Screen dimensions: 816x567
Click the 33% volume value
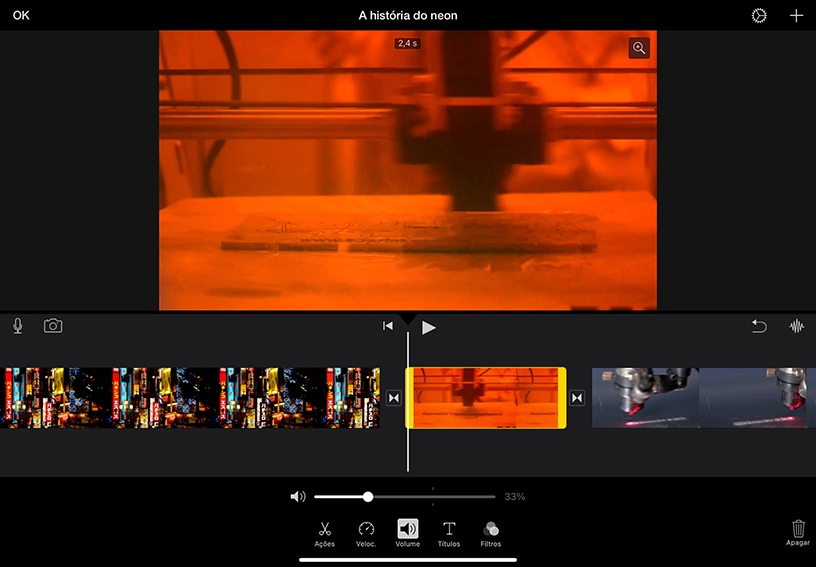[514, 497]
